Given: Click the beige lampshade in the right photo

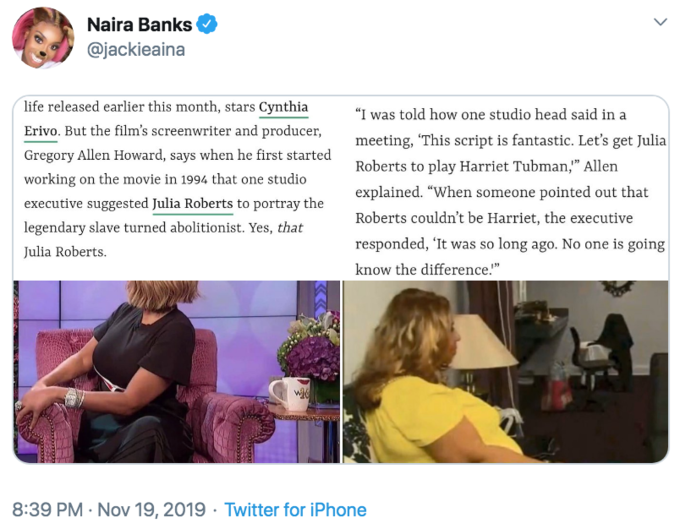Looking at the screenshot, I should coord(484,341).
